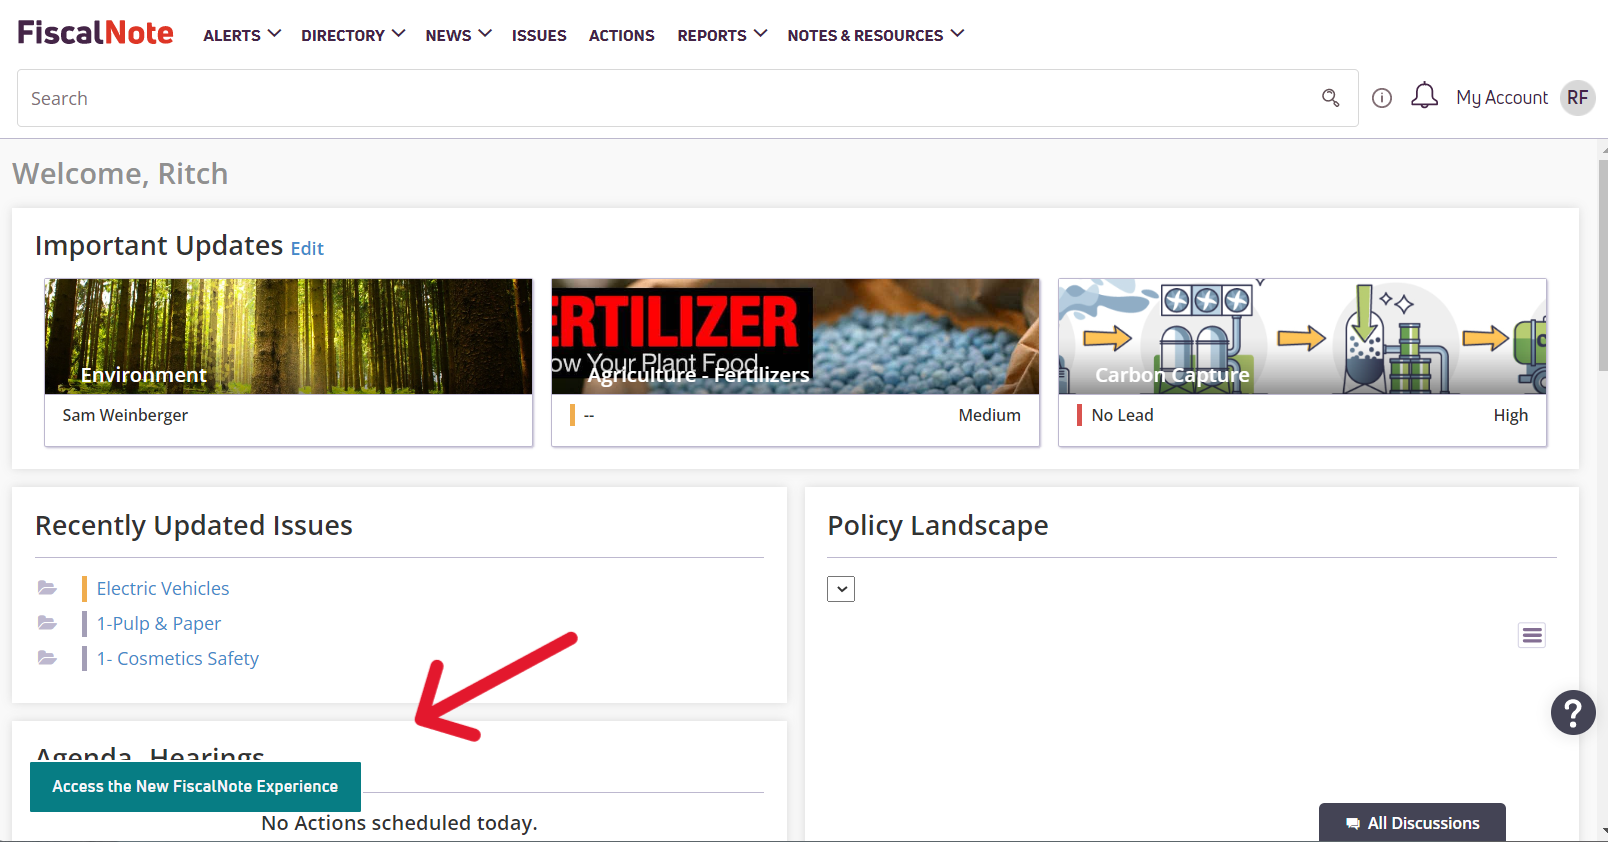Expand the News menu
The width and height of the screenshot is (1608, 842).
coord(458,35)
